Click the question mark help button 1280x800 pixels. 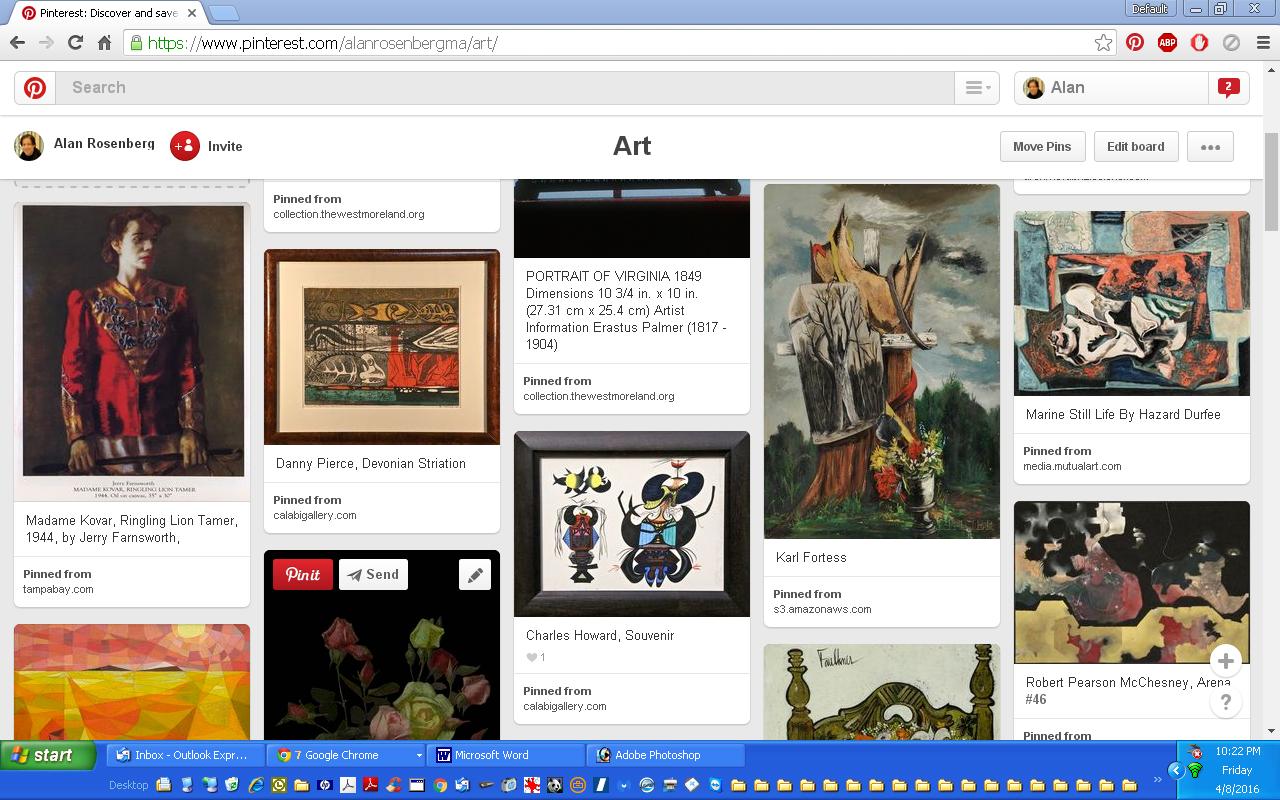[x=1226, y=701]
